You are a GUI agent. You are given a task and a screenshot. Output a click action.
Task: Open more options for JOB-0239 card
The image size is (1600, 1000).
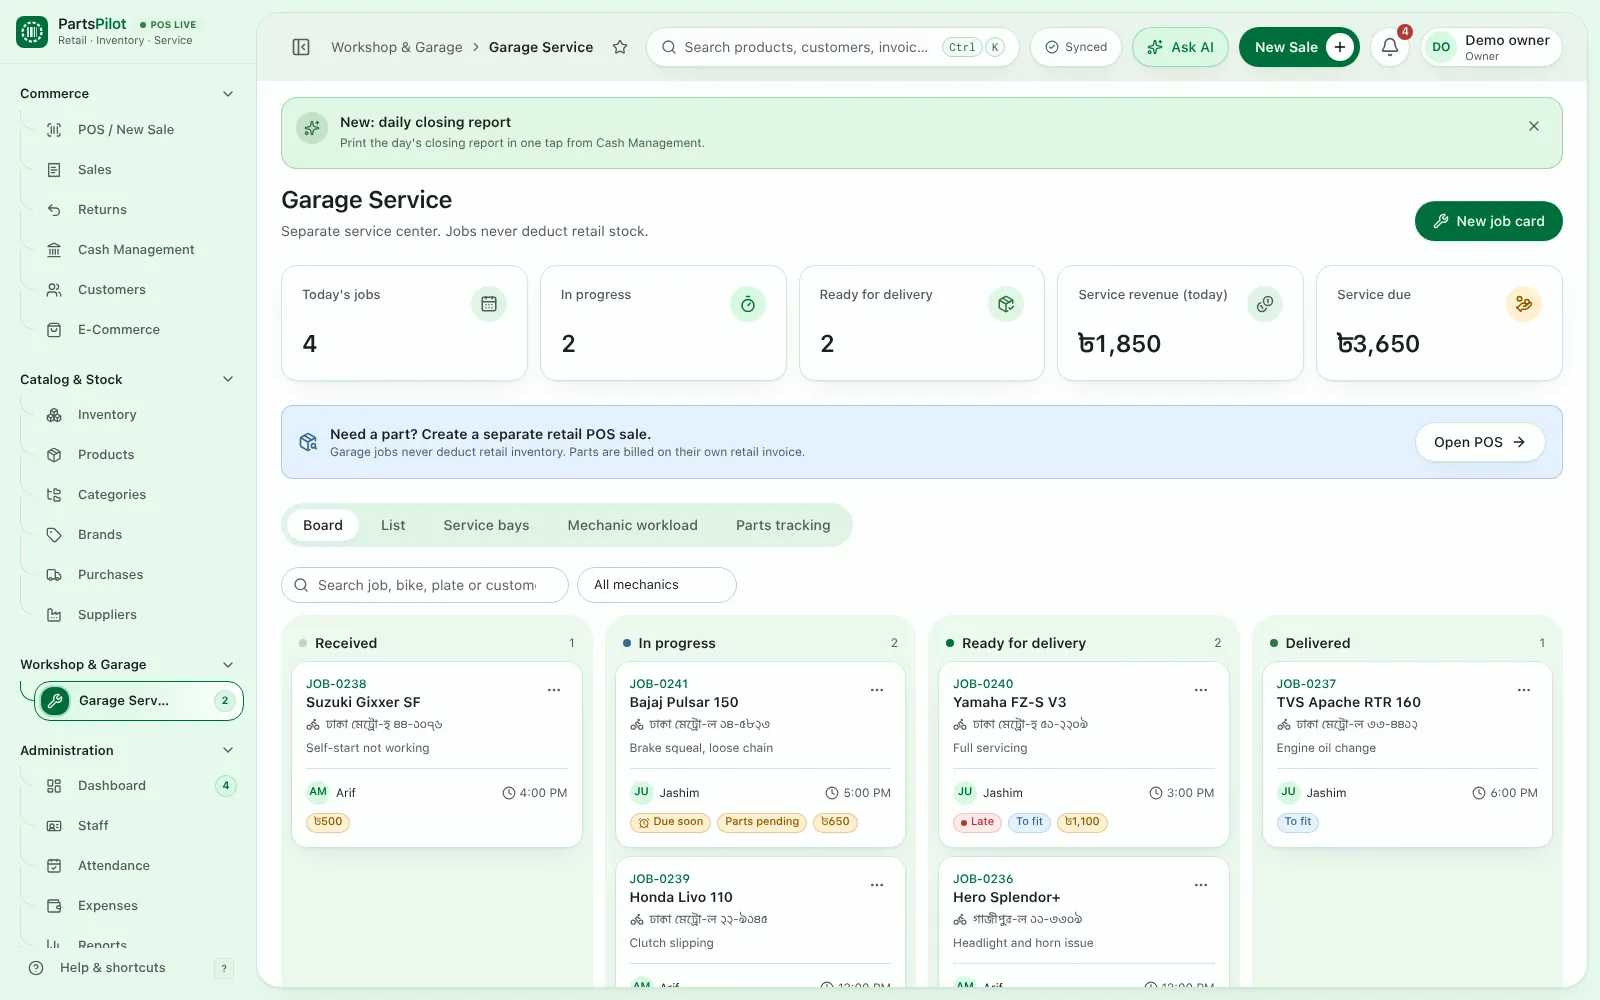click(877, 885)
